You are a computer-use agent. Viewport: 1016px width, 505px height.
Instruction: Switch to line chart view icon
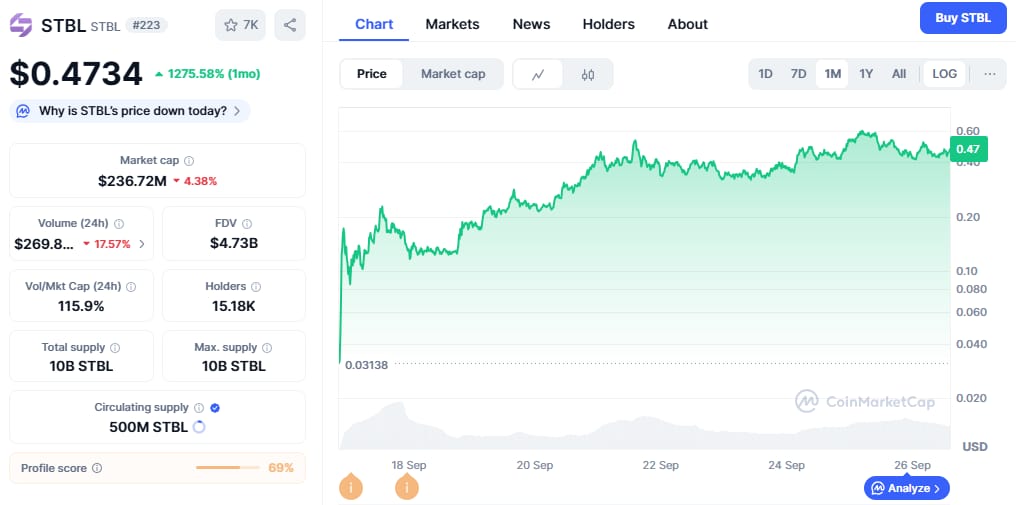pos(538,74)
